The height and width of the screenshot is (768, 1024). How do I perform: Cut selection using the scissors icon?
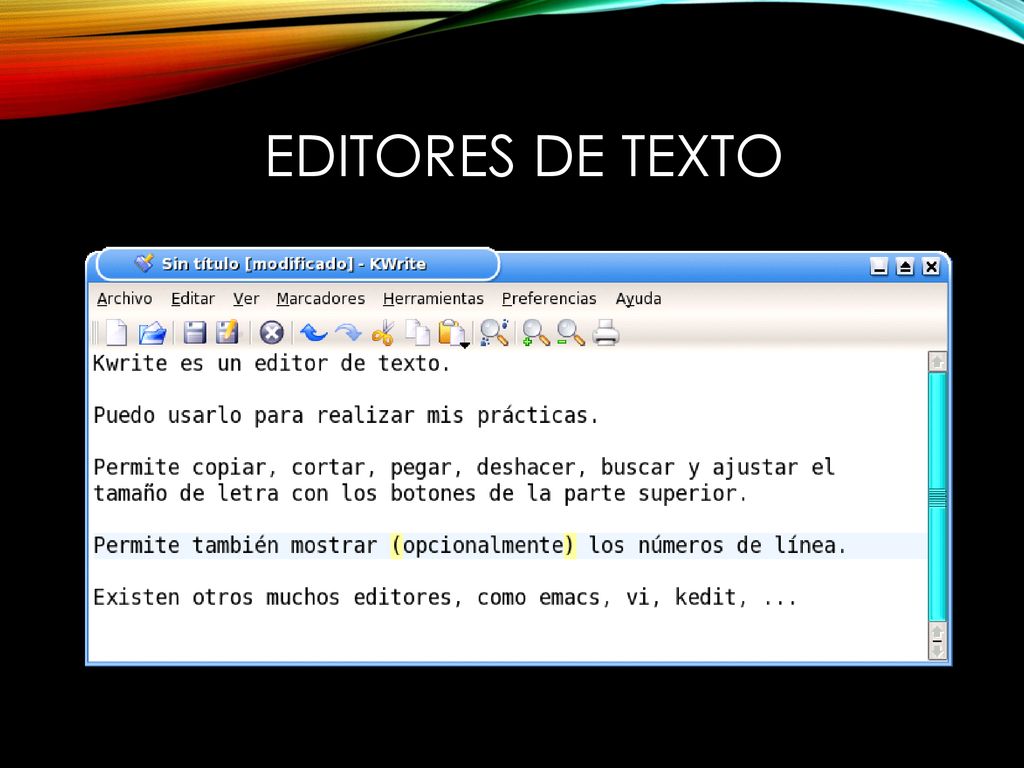383,333
